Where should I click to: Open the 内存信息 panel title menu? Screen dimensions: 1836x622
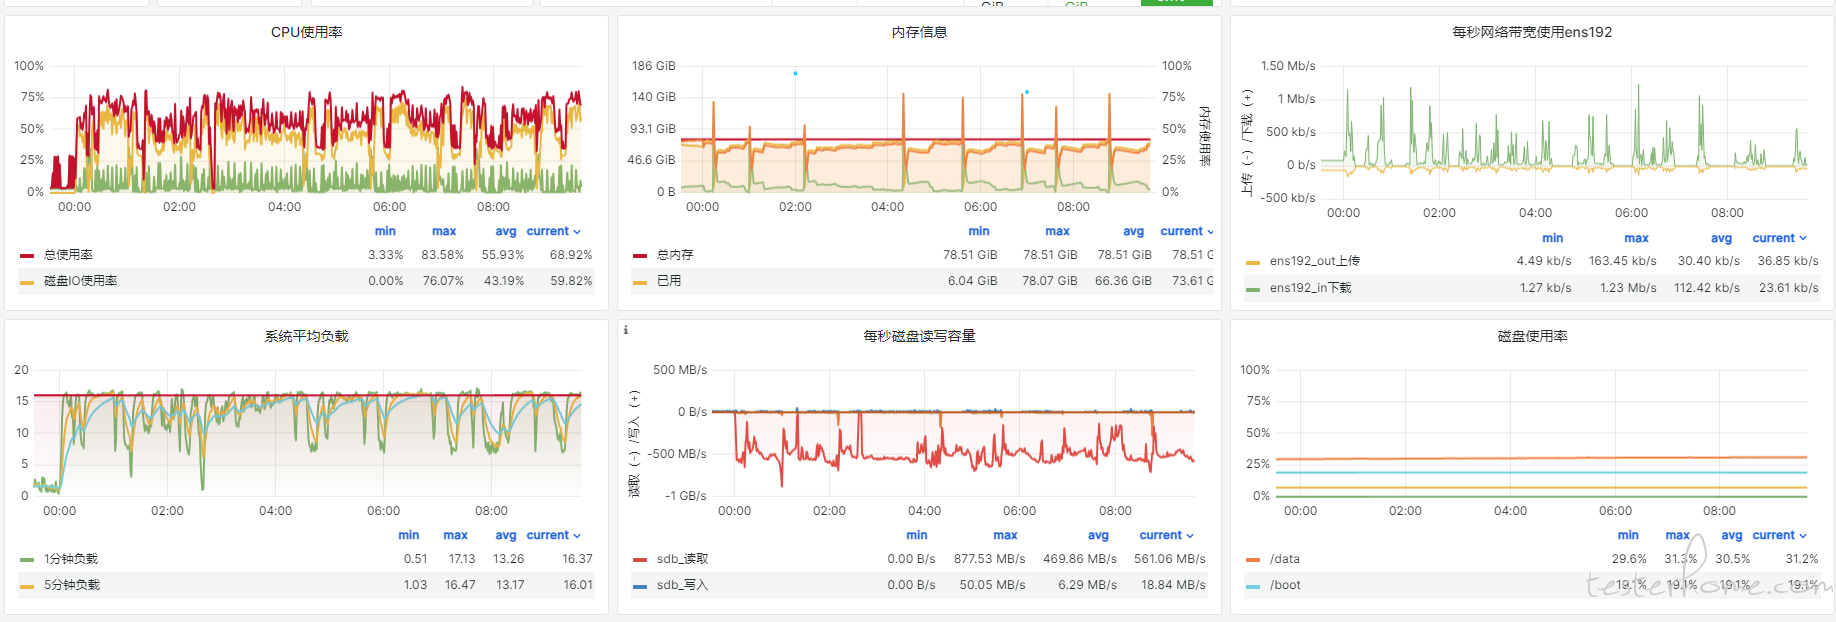point(919,32)
